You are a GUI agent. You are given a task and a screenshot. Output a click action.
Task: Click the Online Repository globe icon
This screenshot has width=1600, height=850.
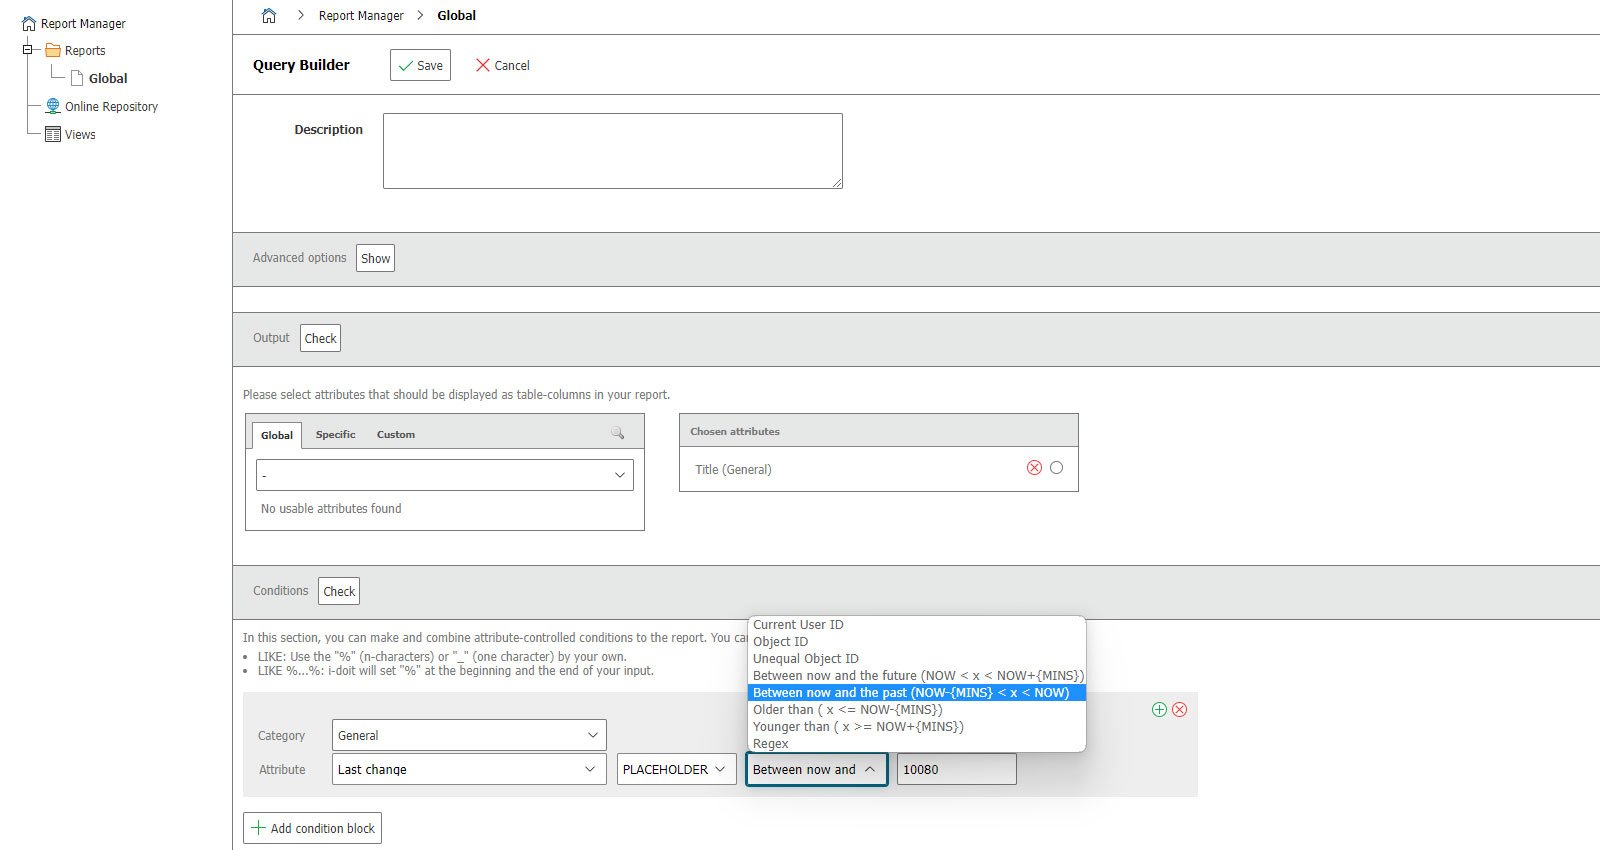click(53, 106)
